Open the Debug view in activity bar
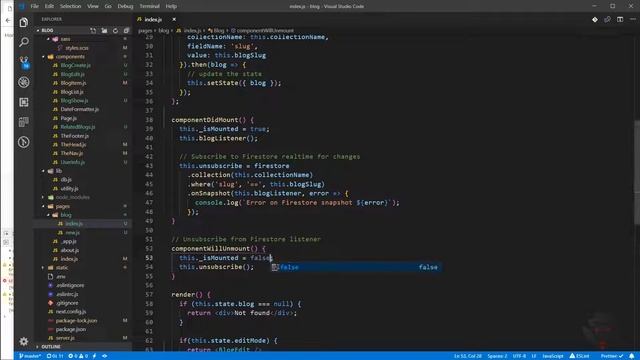Screen dimensions: 640x360 (x=24, y=82)
